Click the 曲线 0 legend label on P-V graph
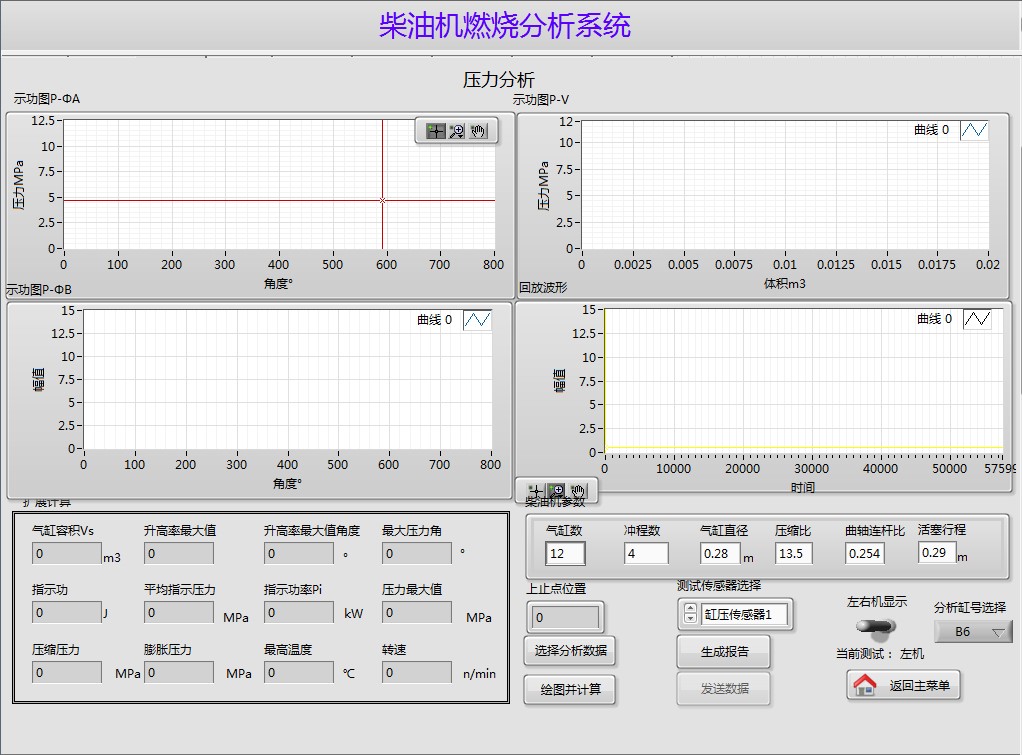The height and width of the screenshot is (755, 1022). pos(931,130)
